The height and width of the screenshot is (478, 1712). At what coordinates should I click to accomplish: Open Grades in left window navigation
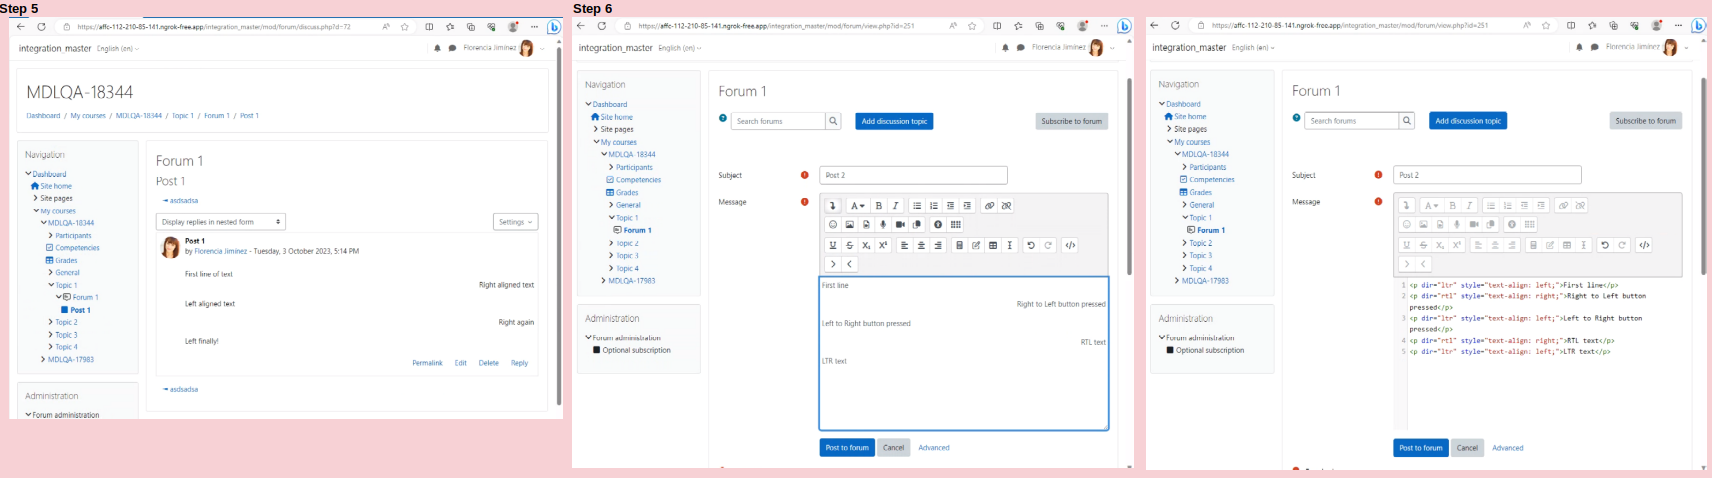pos(66,260)
